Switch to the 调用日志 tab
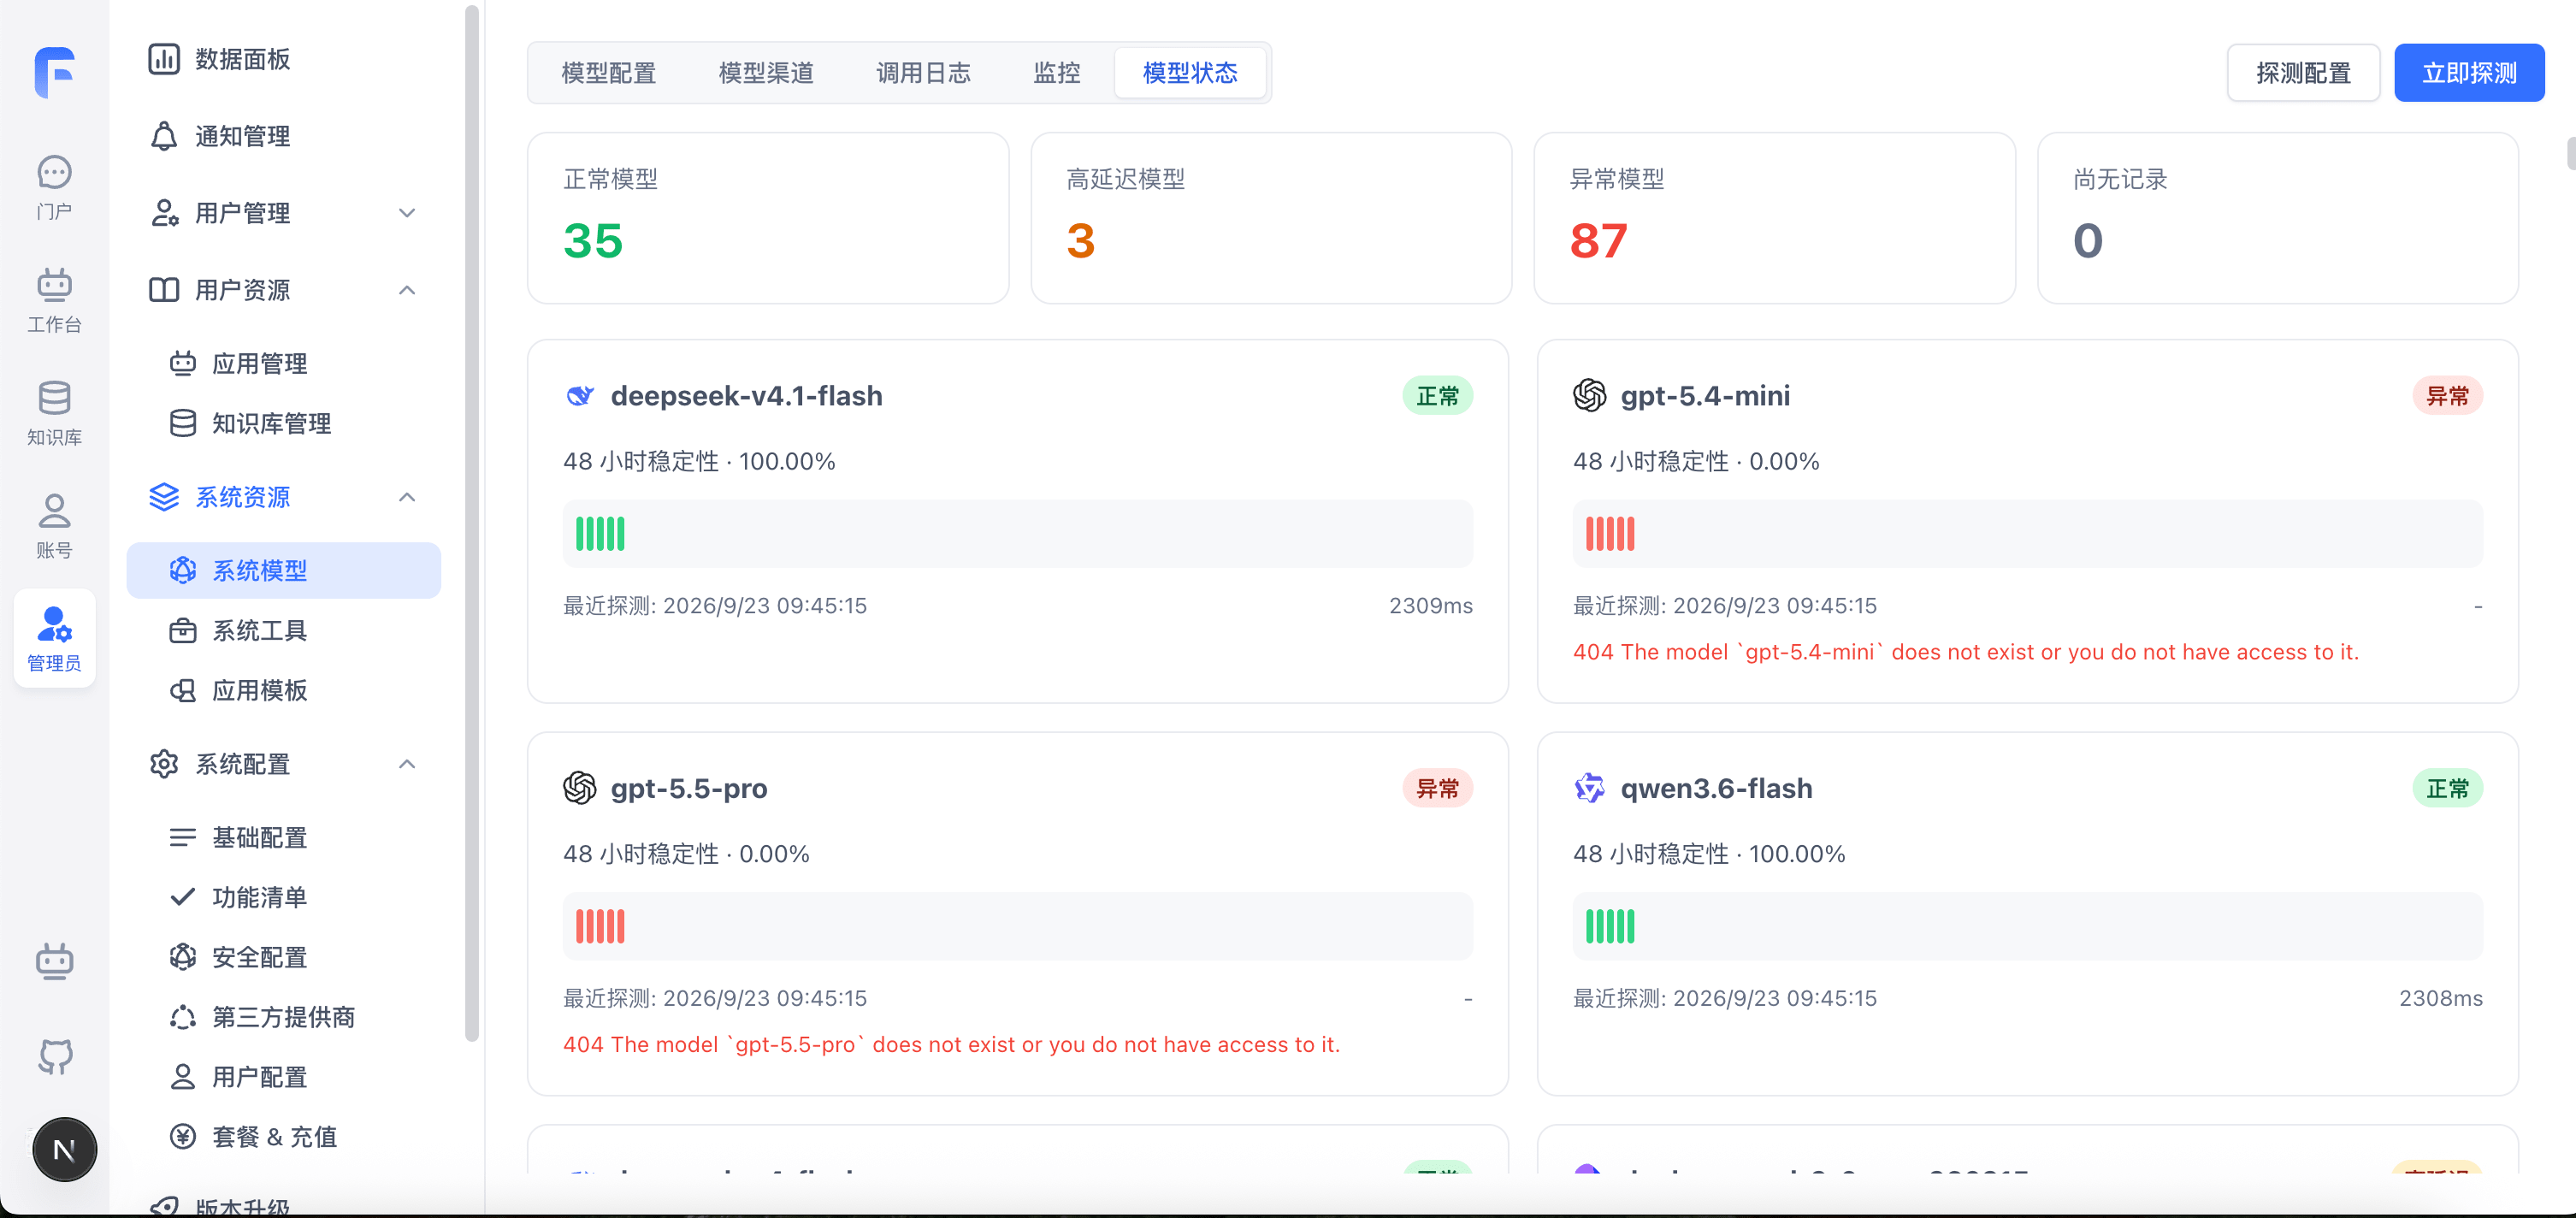2576x1218 pixels. tap(922, 73)
